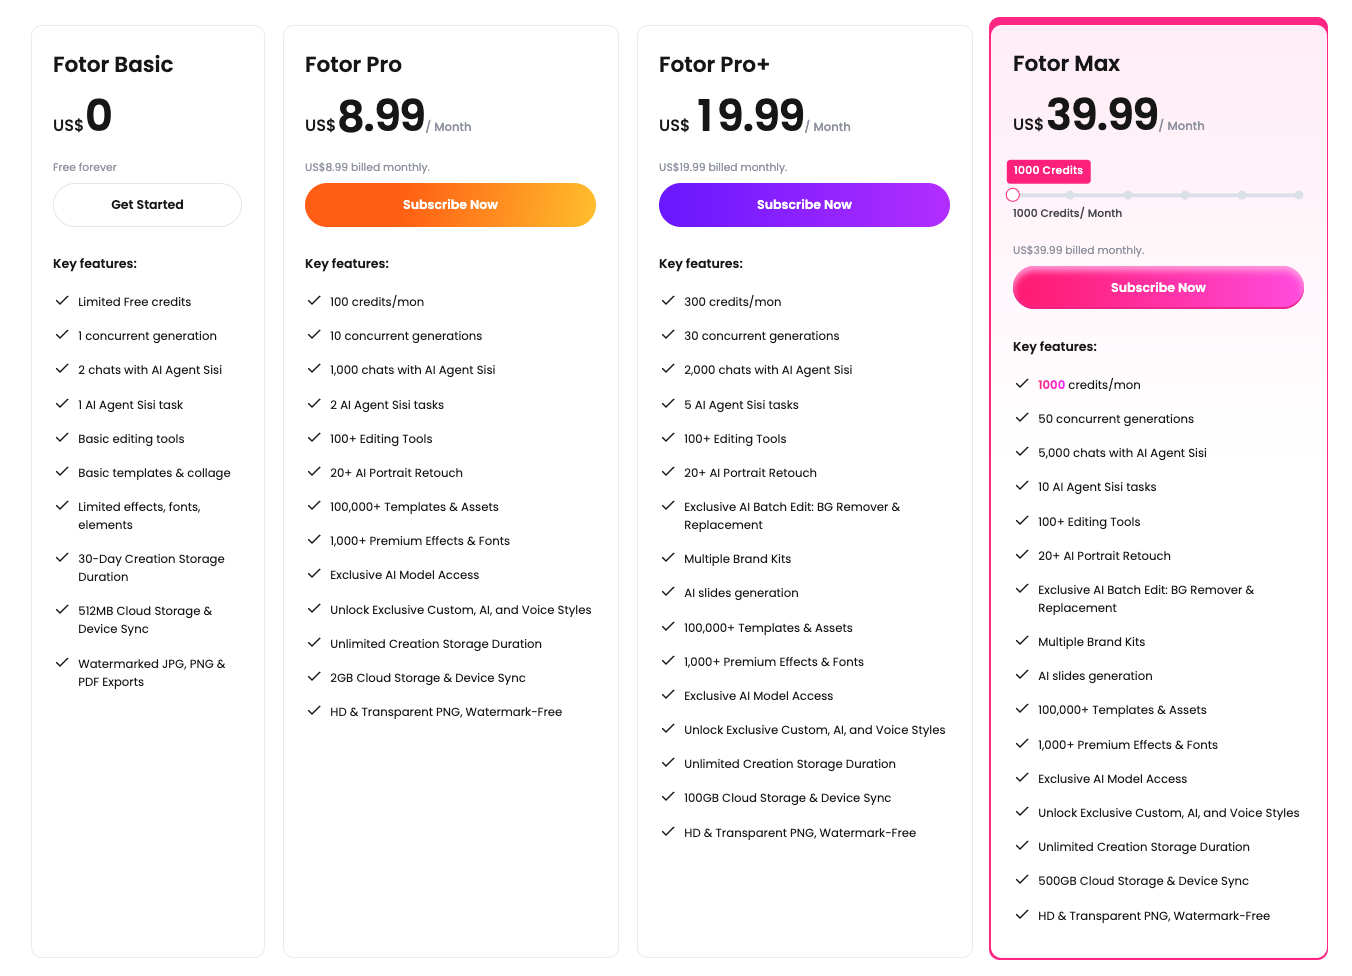1352x976 pixels.
Task: Subscribe to the Fotor Pro+ plan
Action: click(804, 205)
